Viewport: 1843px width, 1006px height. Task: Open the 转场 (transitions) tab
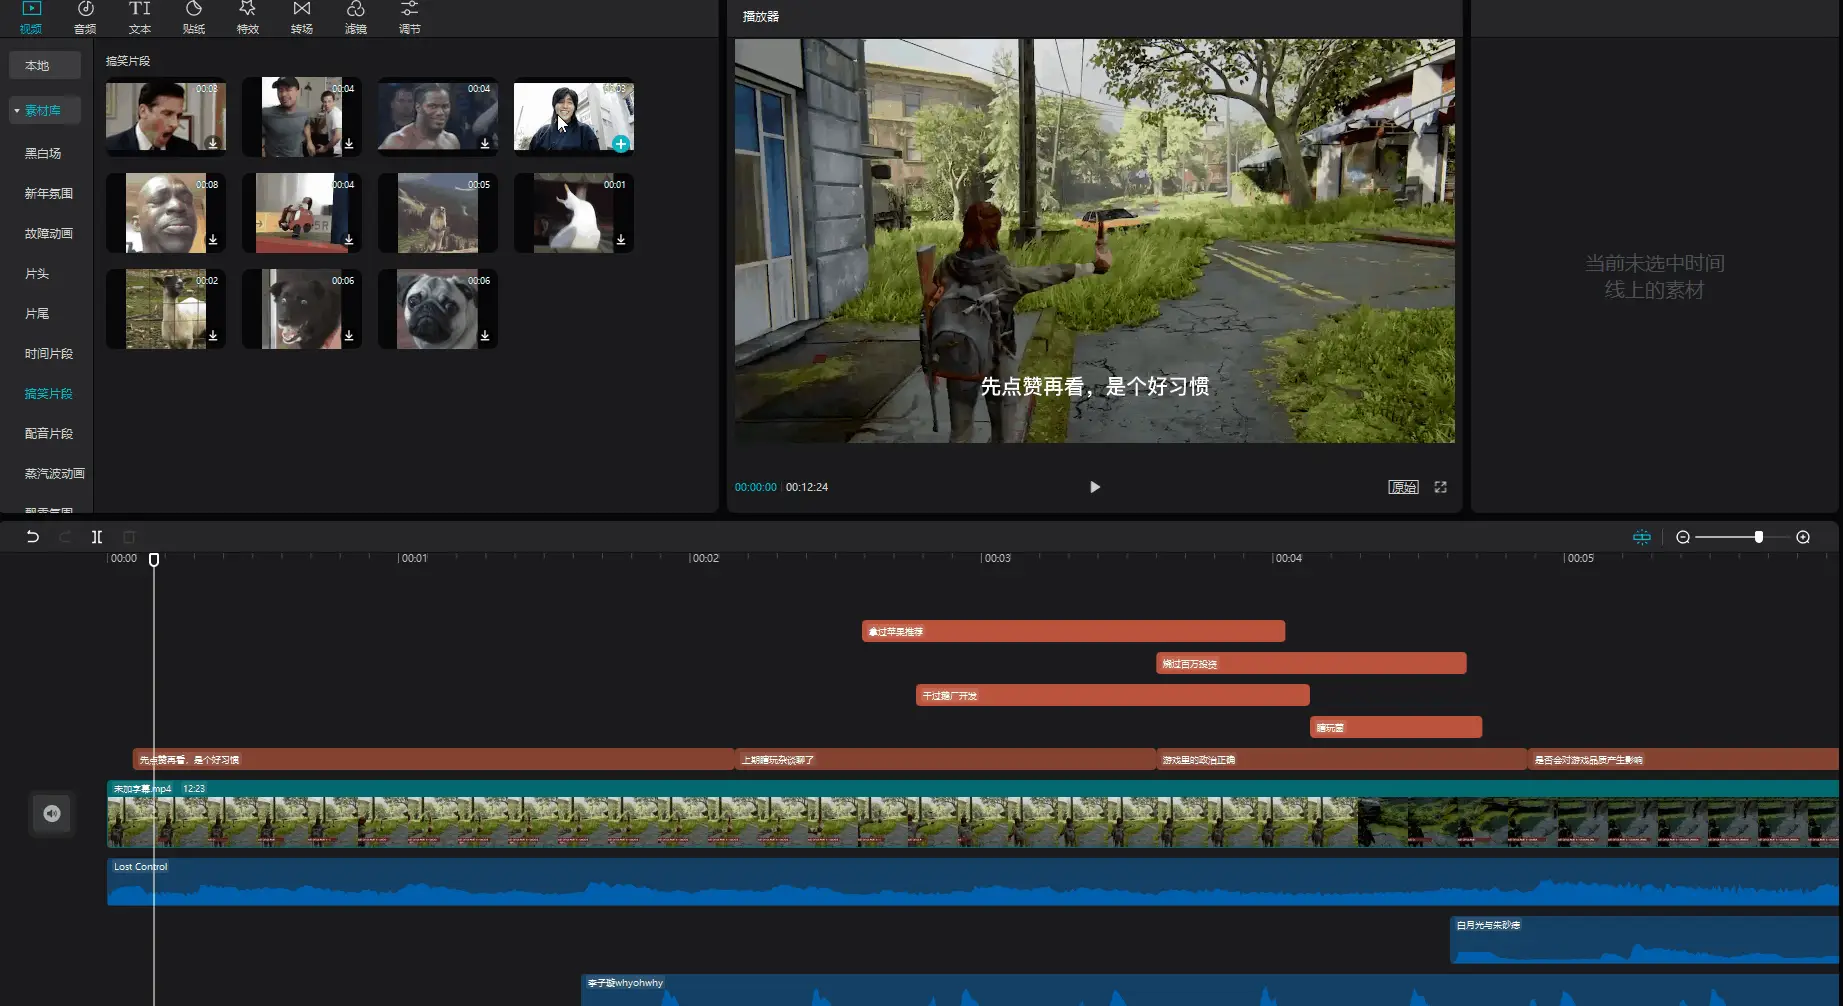coord(301,17)
